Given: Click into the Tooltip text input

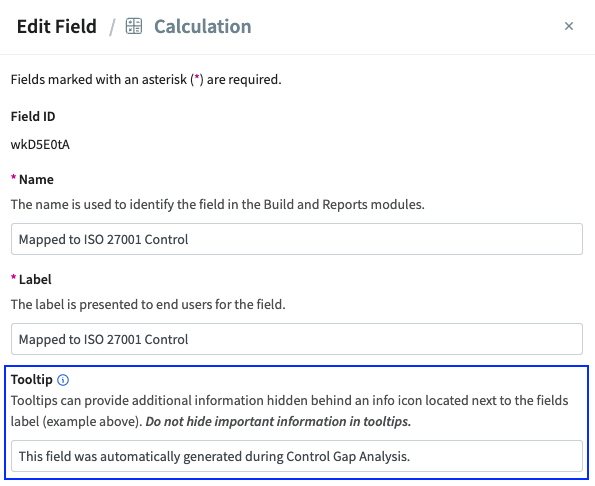Looking at the screenshot, I should point(297,456).
